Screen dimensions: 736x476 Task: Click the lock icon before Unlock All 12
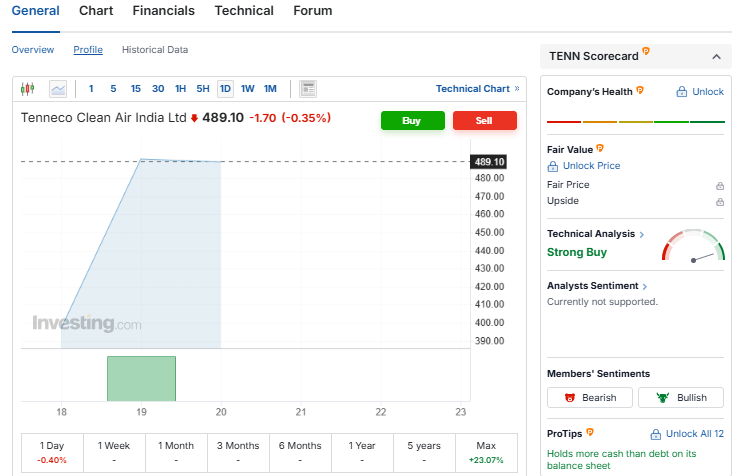point(656,434)
